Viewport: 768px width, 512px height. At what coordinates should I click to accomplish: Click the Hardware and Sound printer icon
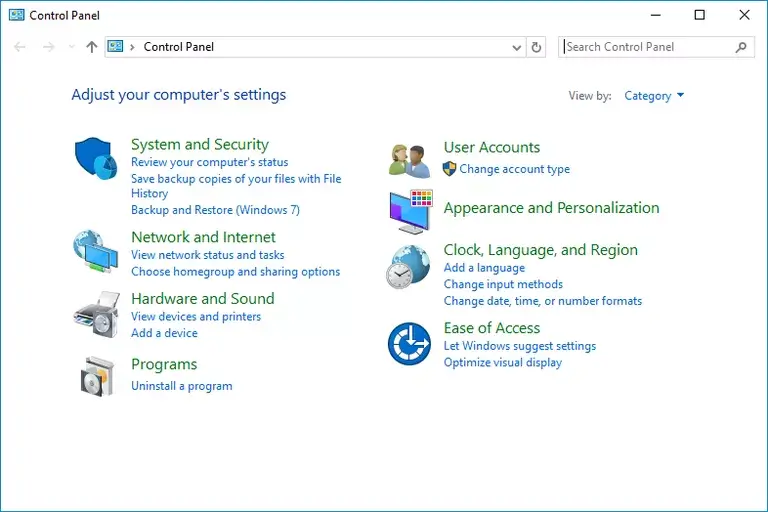[96, 314]
